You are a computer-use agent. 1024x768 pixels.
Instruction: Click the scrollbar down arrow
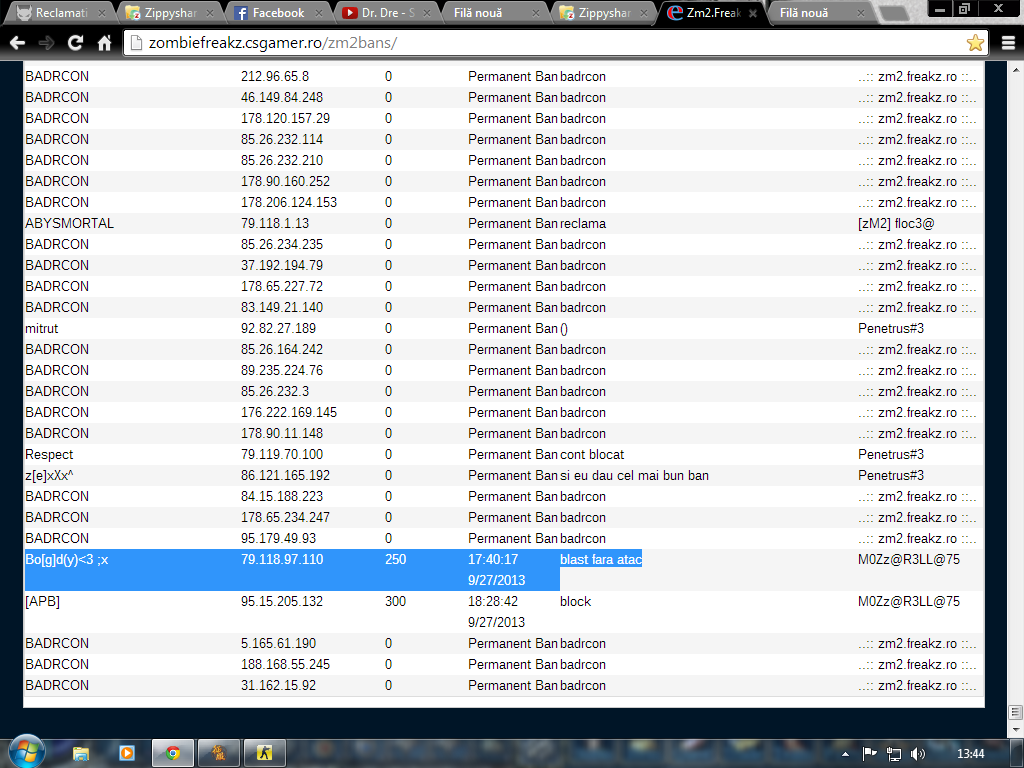tap(1016, 728)
